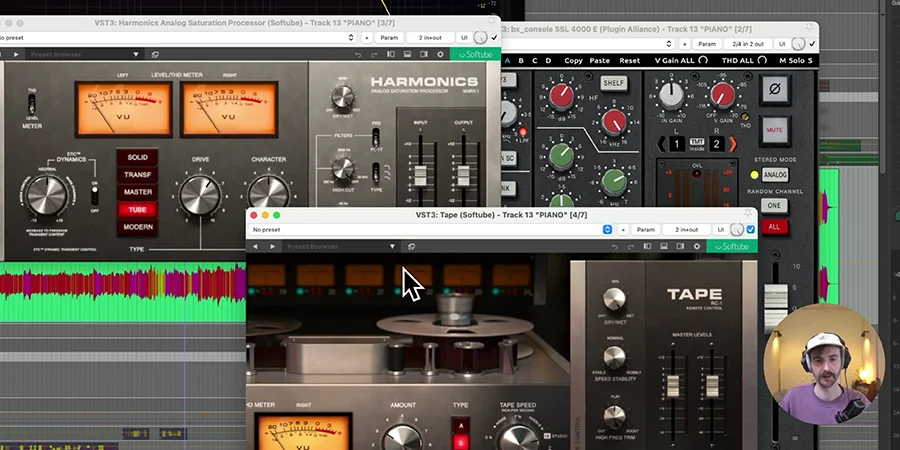This screenshot has width=900, height=450.
Task: Click Tape Speed Stability knob
Action: pyautogui.click(x=614, y=357)
